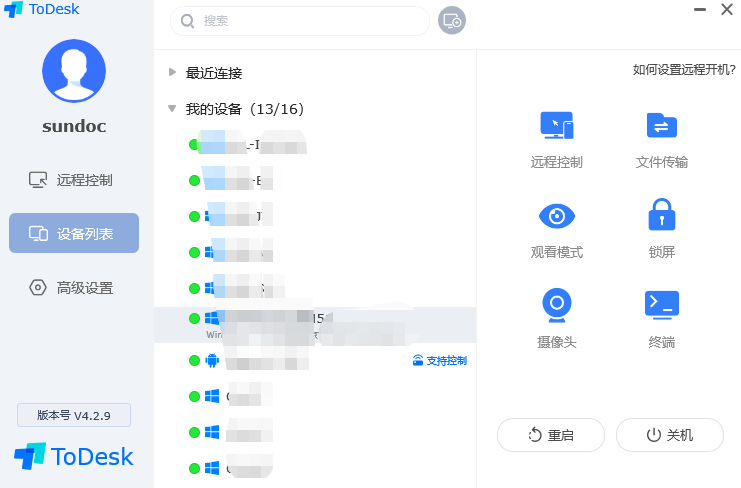Open the 摄像头 webcam icon
This screenshot has width=741, height=488.
(x=557, y=305)
